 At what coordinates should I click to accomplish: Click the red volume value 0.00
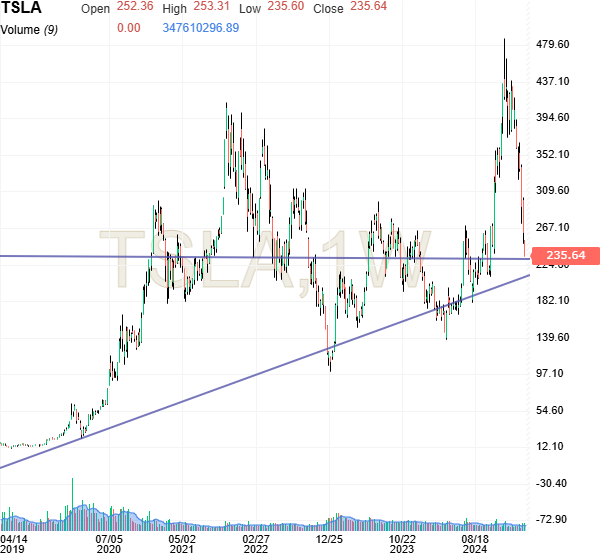129,28
